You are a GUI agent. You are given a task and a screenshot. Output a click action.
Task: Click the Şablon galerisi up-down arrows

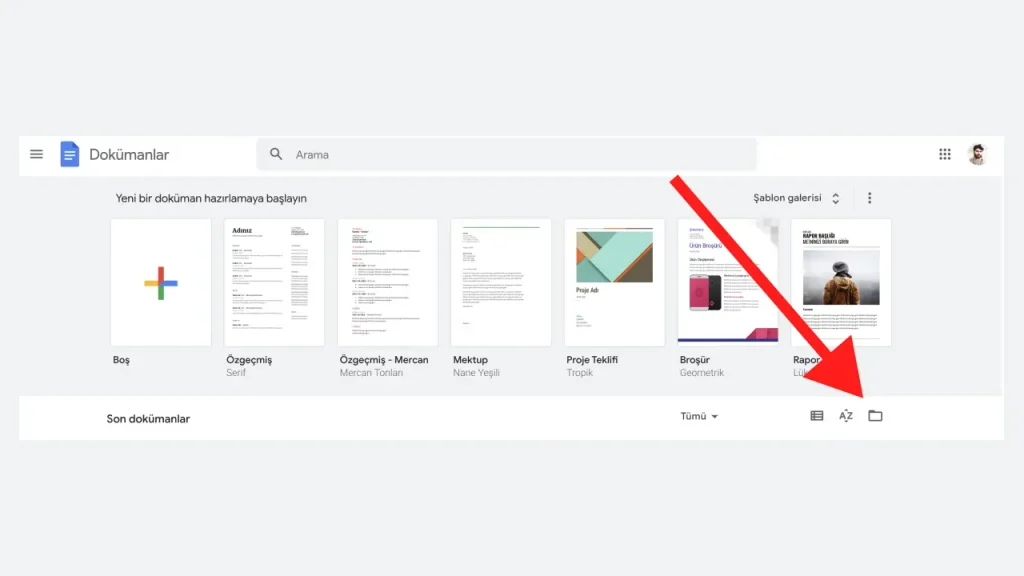pyautogui.click(x=835, y=199)
